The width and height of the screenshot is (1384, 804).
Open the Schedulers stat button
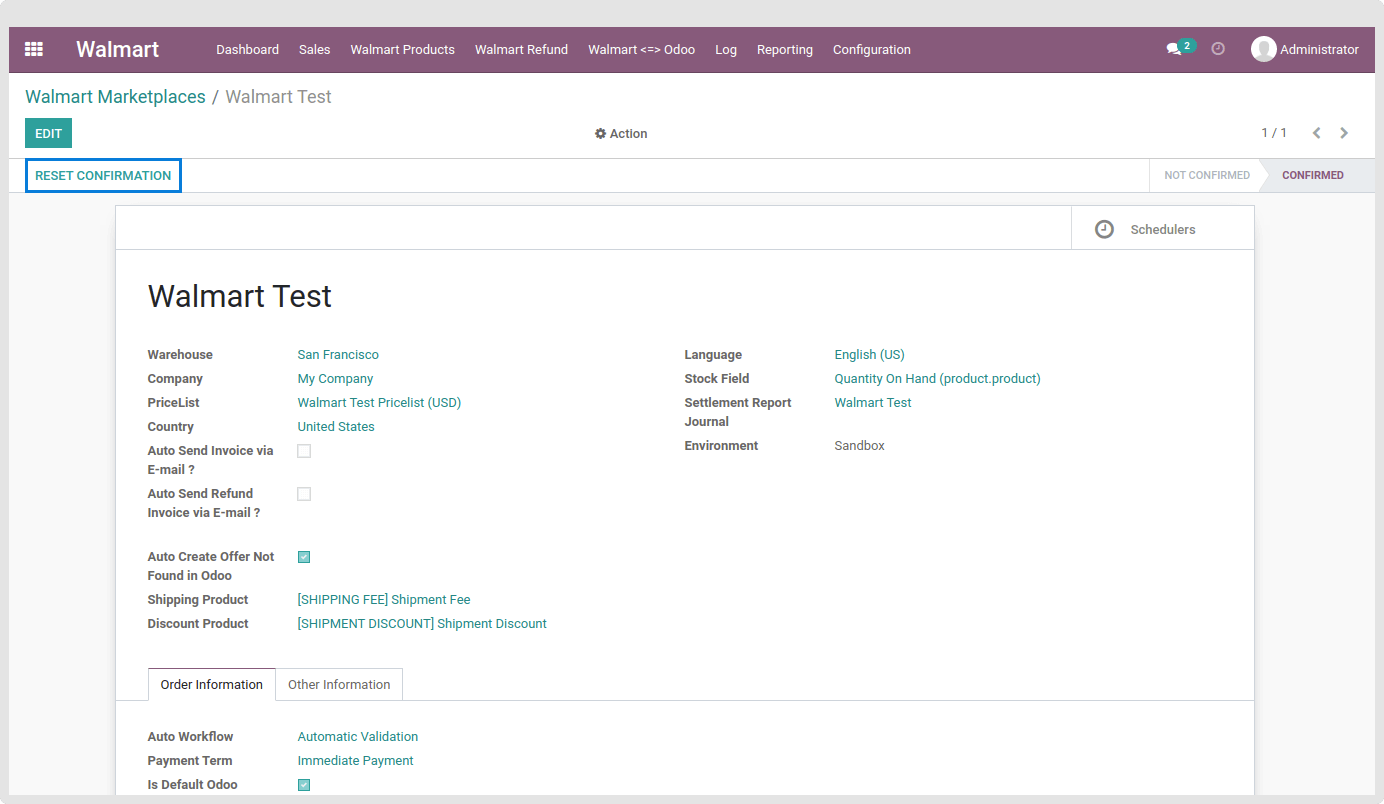pos(1162,229)
